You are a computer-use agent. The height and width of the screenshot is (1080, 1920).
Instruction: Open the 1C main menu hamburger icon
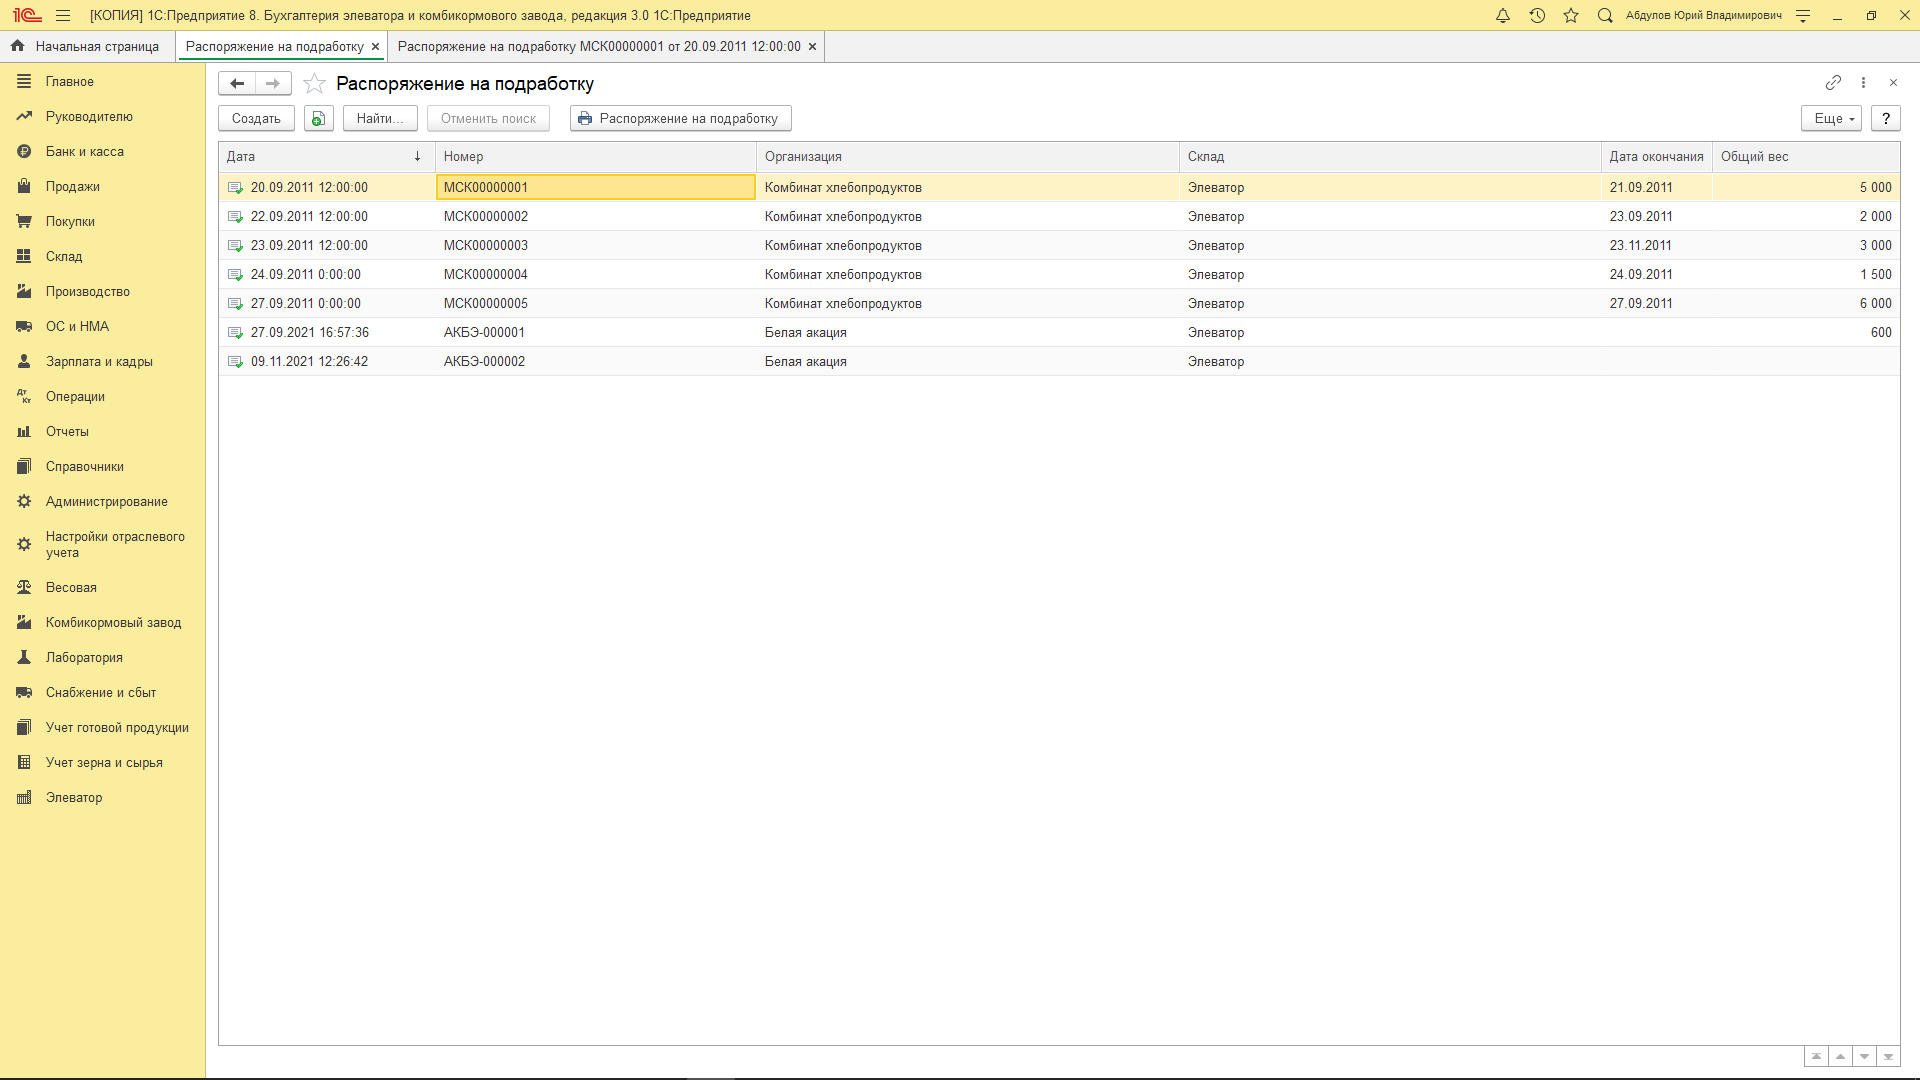pyautogui.click(x=63, y=16)
